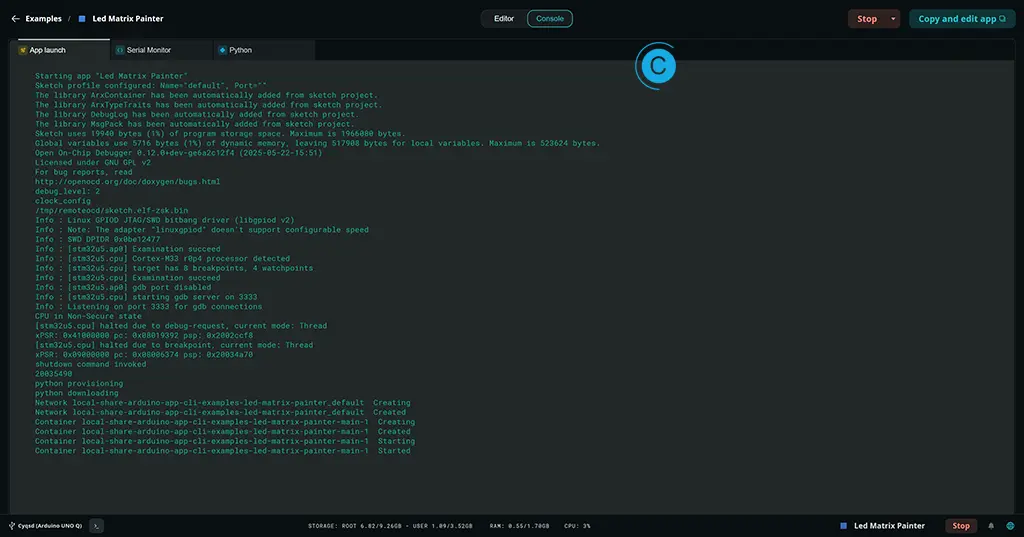Switch to the Editor view
Image resolution: width=1024 pixels, height=537 pixels.
click(504, 18)
